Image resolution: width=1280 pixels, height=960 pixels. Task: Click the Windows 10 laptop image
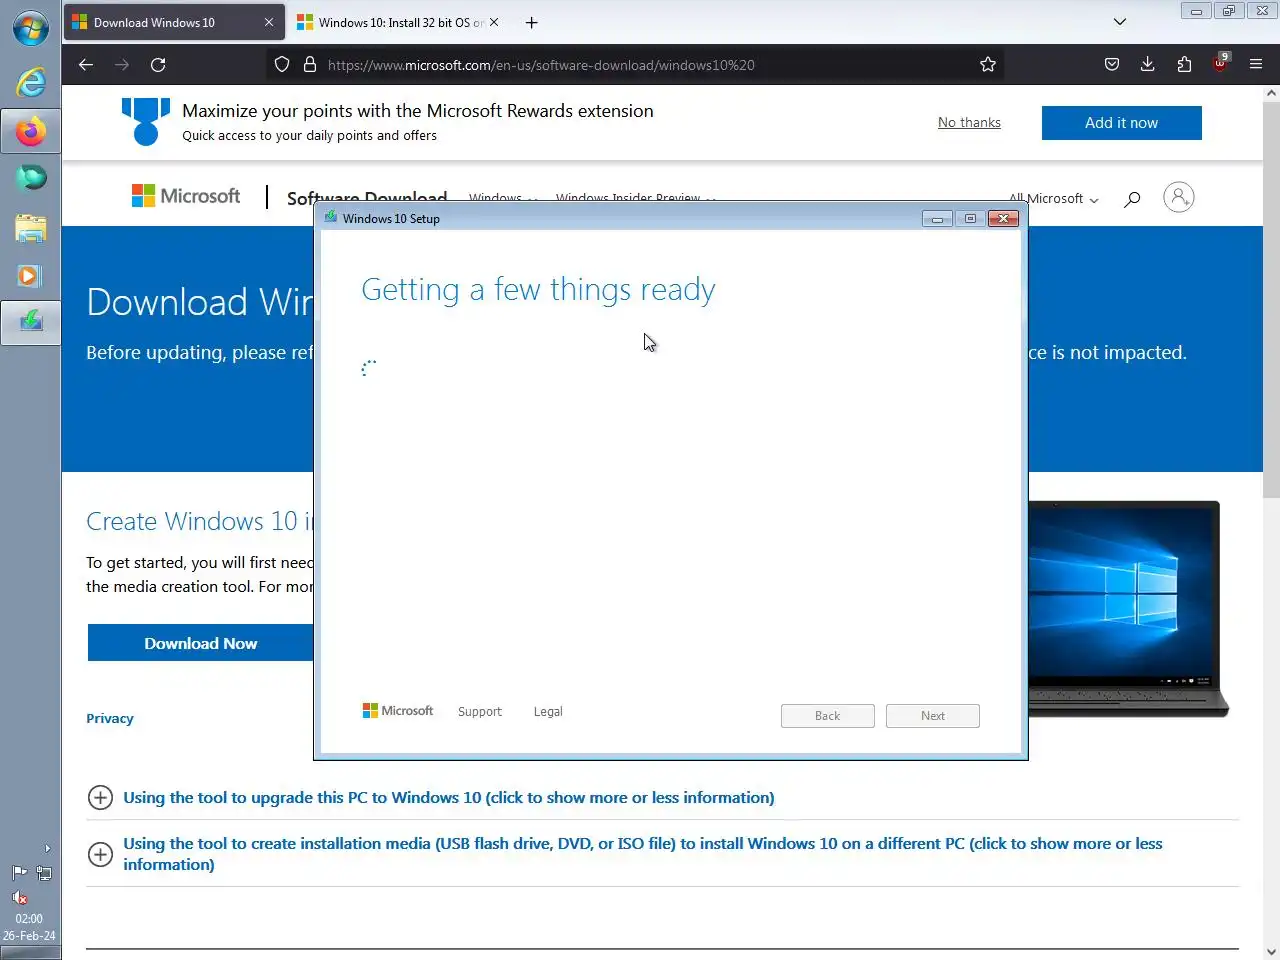pyautogui.click(x=1128, y=610)
